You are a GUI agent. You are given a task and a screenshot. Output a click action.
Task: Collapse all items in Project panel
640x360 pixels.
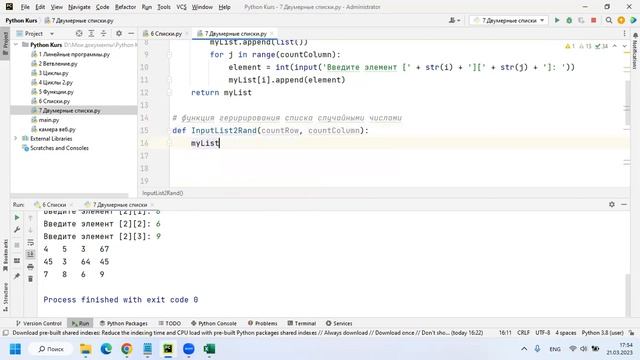tap(103, 33)
